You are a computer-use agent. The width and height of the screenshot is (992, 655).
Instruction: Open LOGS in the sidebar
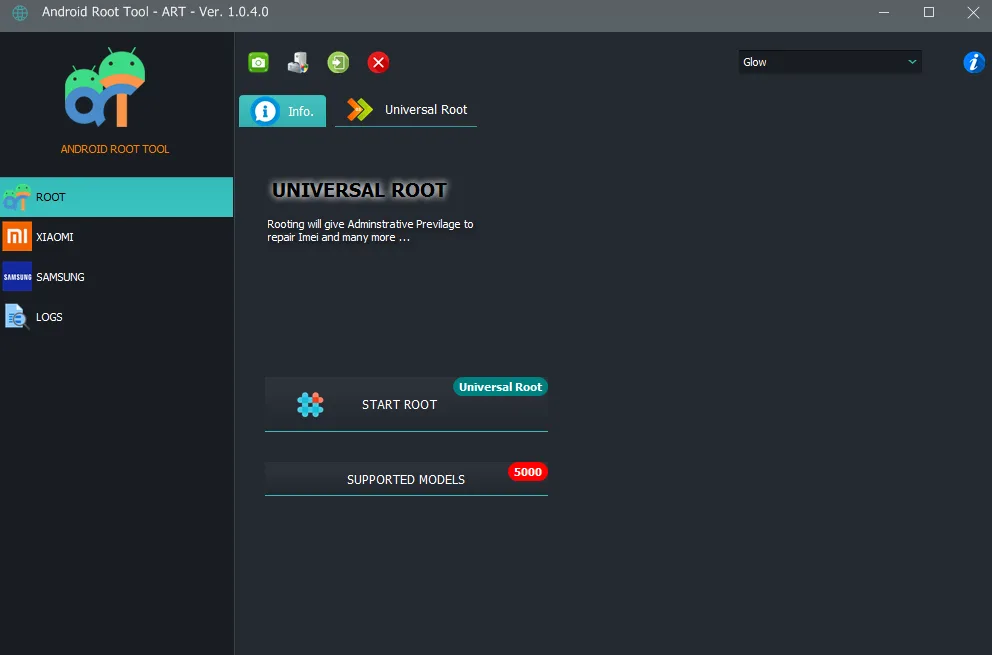(116, 316)
